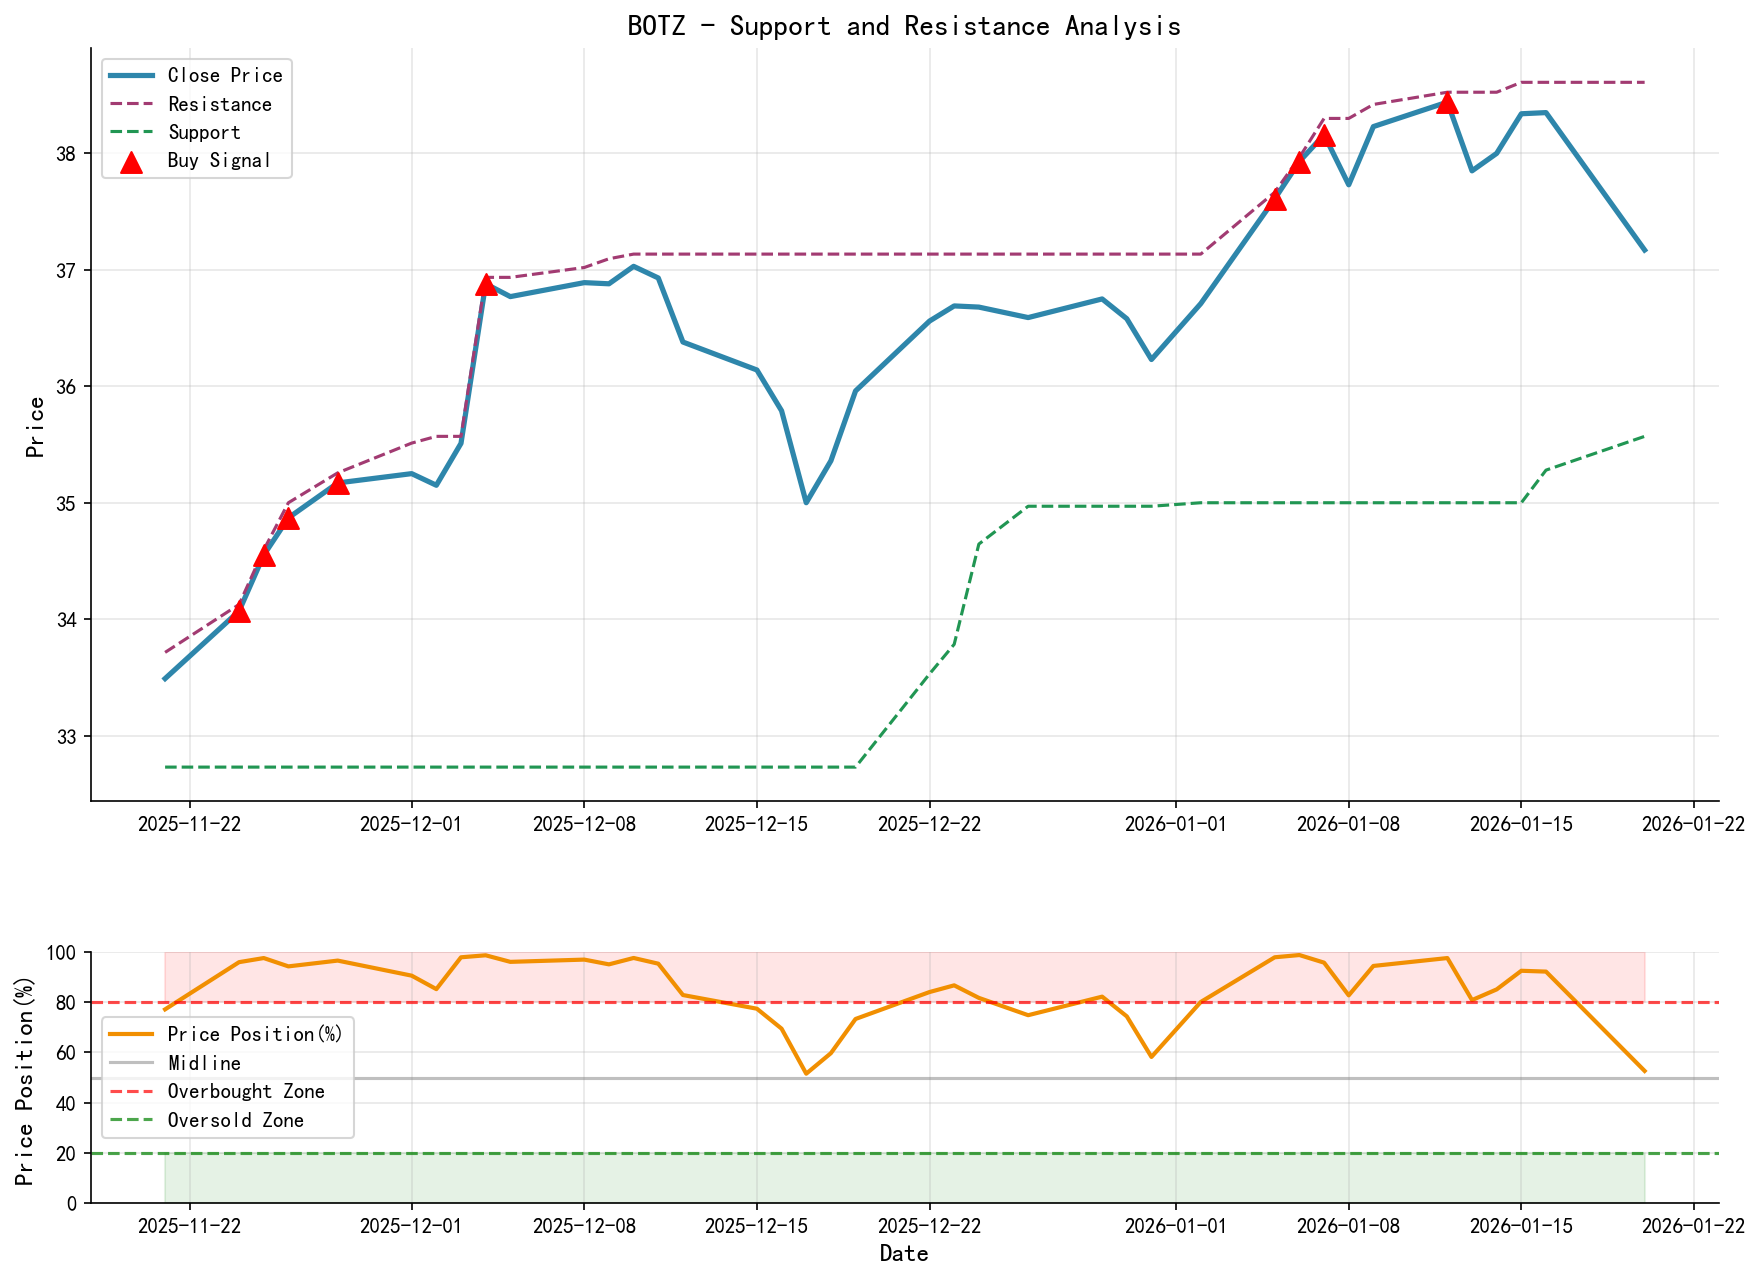Viewport: 1761px width, 1280px height.
Task: Click the red Buy Signal triangle legend marker
Action: (131, 160)
